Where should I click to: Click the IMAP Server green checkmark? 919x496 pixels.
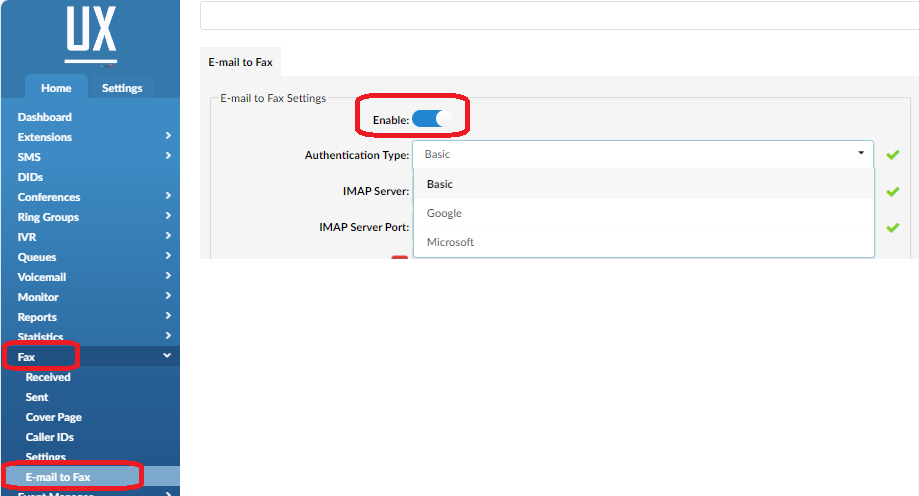pyautogui.click(x=893, y=192)
